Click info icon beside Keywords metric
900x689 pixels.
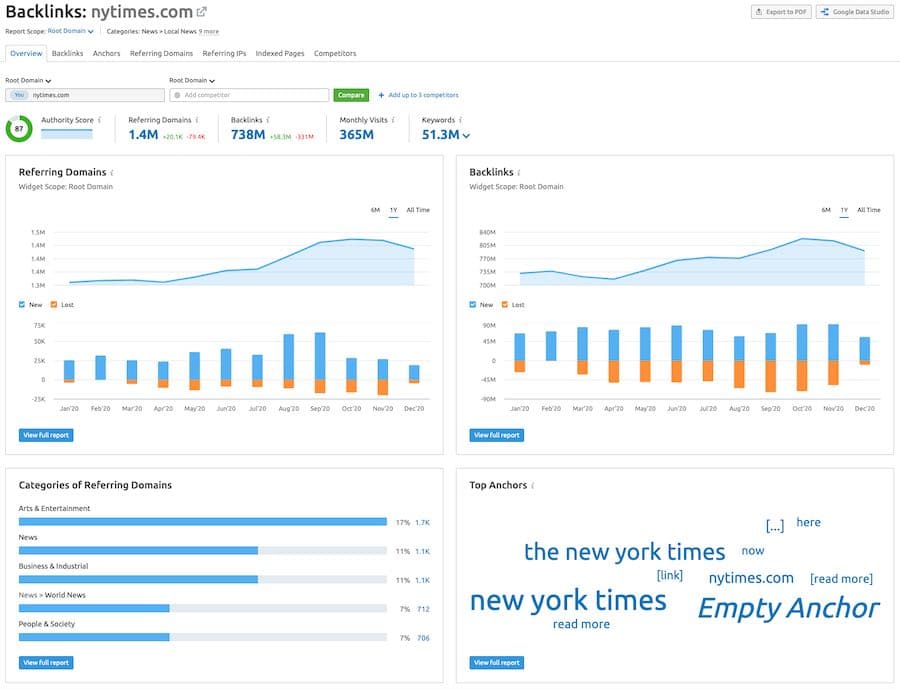coord(460,120)
